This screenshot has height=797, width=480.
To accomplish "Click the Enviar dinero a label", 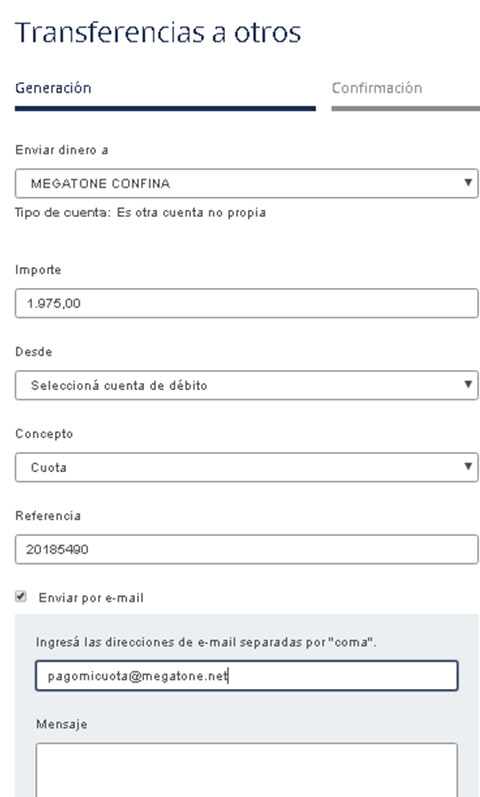I will pos(62,150).
